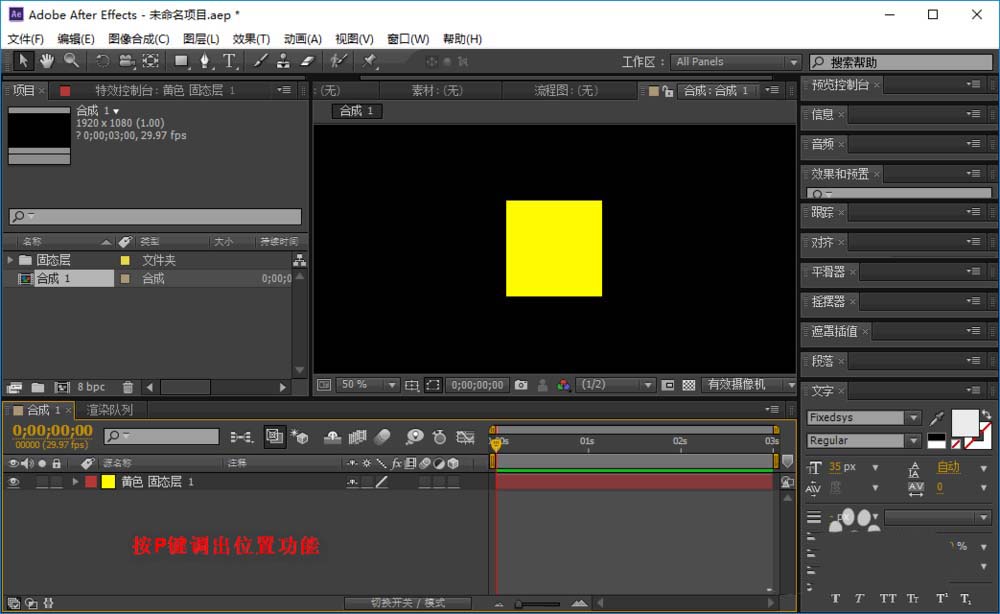This screenshot has height=614, width=1000.
Task: Click the 切换开关 / 模式 button
Action: pos(407,603)
